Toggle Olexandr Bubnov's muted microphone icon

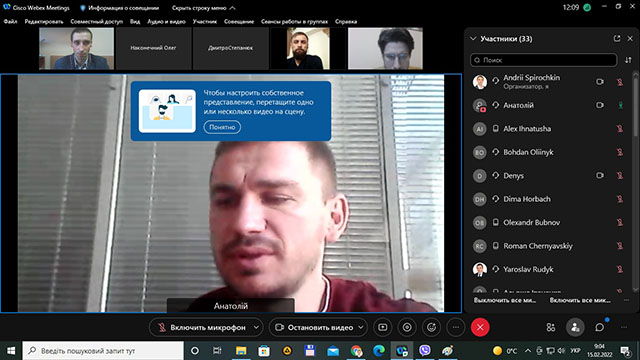pos(620,222)
